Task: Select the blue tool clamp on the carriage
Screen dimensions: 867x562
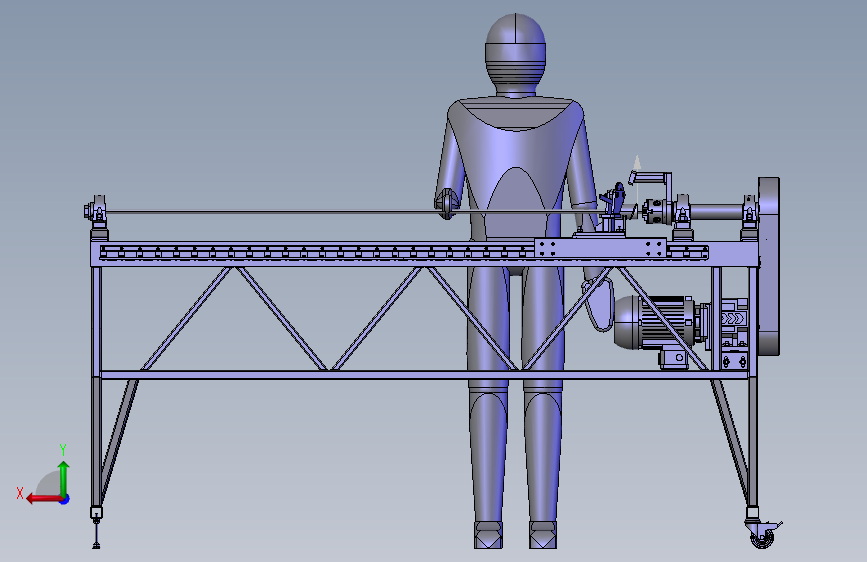Action: 614,202
